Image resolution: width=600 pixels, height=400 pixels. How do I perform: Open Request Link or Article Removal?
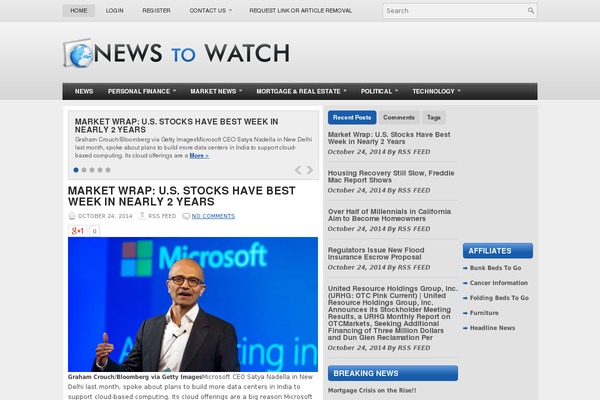click(300, 11)
